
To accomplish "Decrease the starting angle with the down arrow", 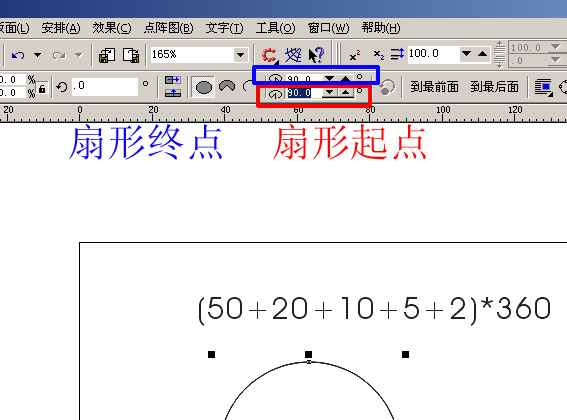I will coord(329,93).
